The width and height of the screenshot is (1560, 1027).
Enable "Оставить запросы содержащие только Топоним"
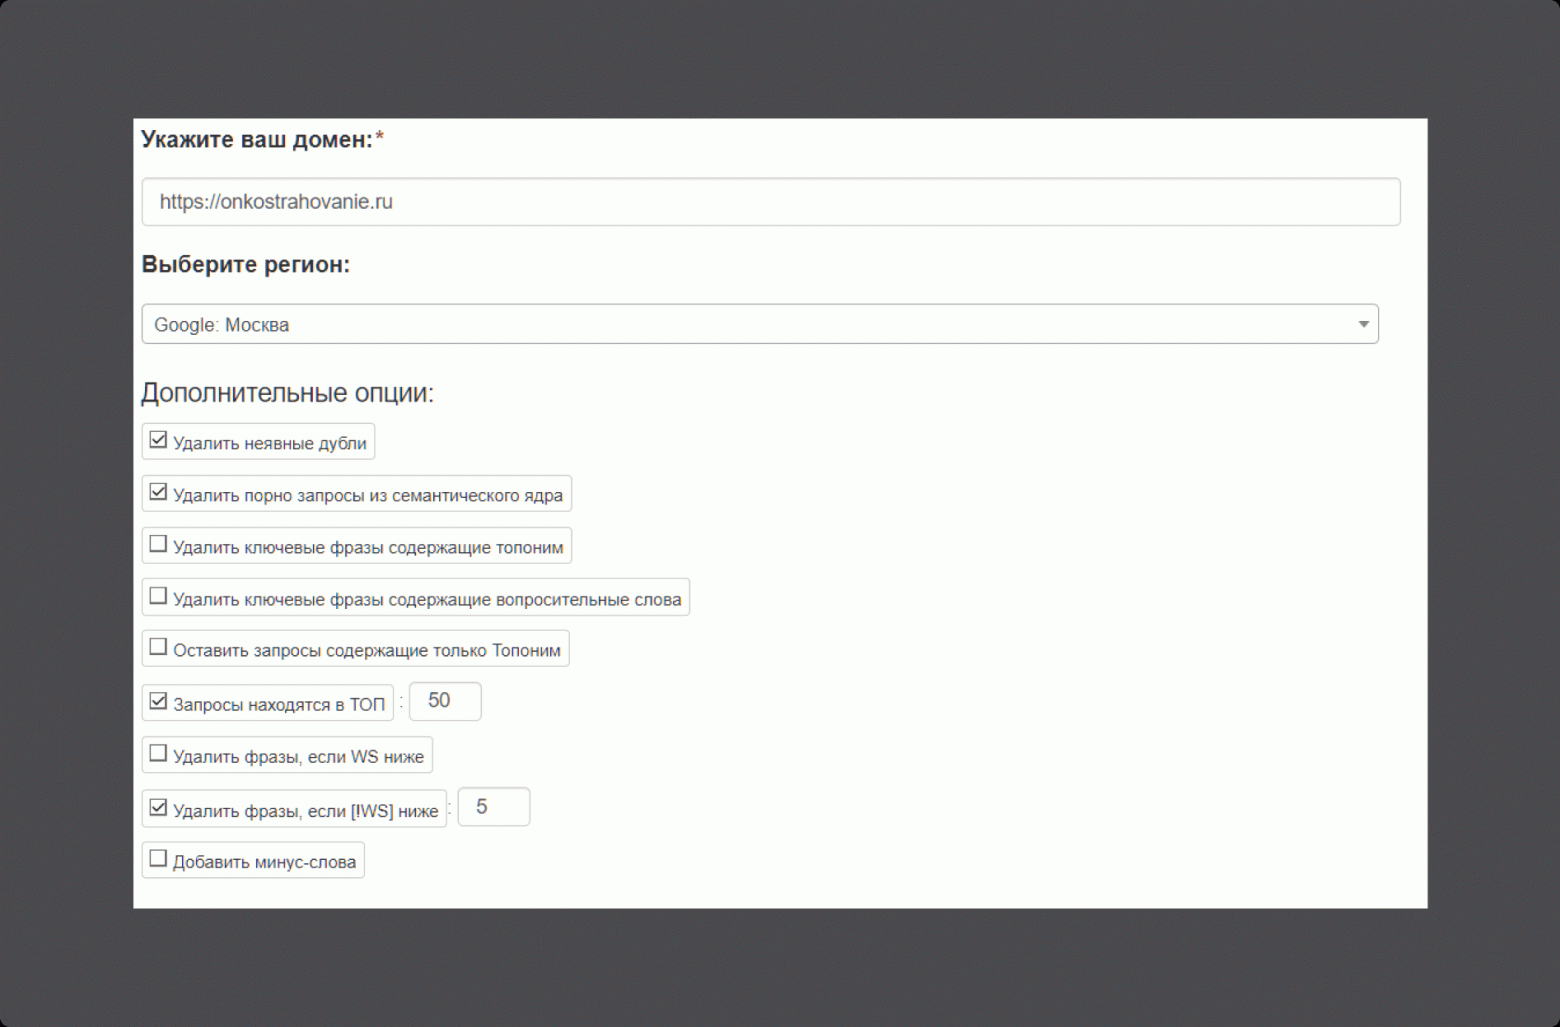[x=158, y=647]
